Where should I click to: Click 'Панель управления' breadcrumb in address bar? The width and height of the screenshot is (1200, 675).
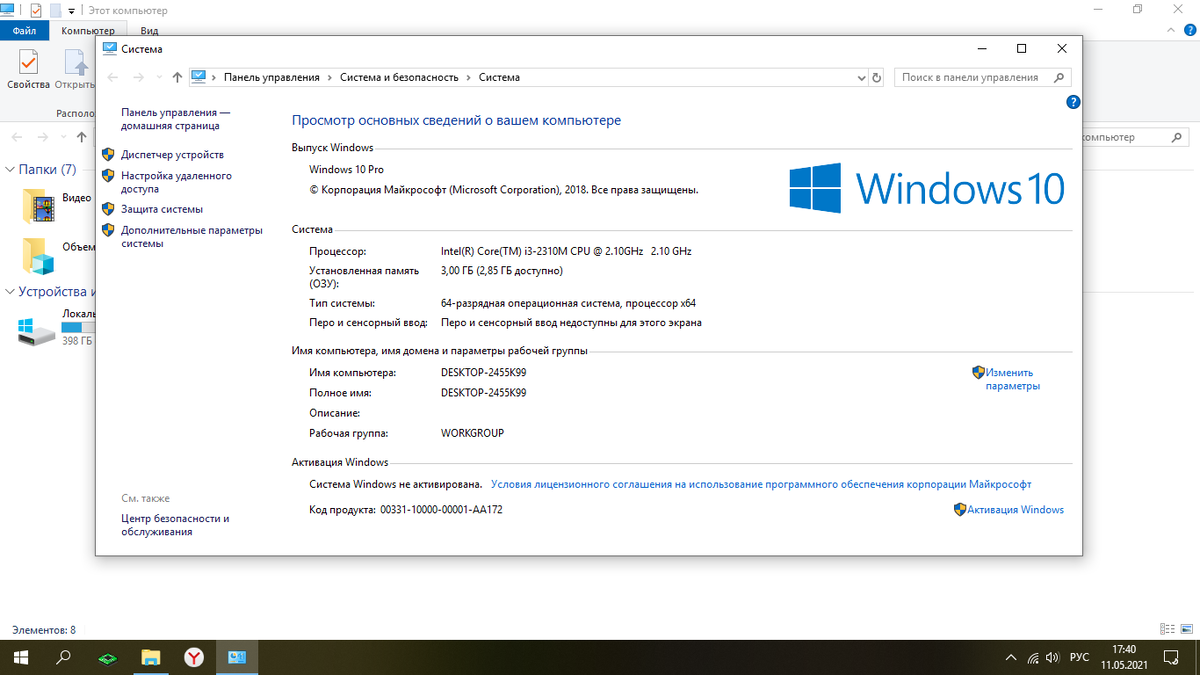pos(272,77)
